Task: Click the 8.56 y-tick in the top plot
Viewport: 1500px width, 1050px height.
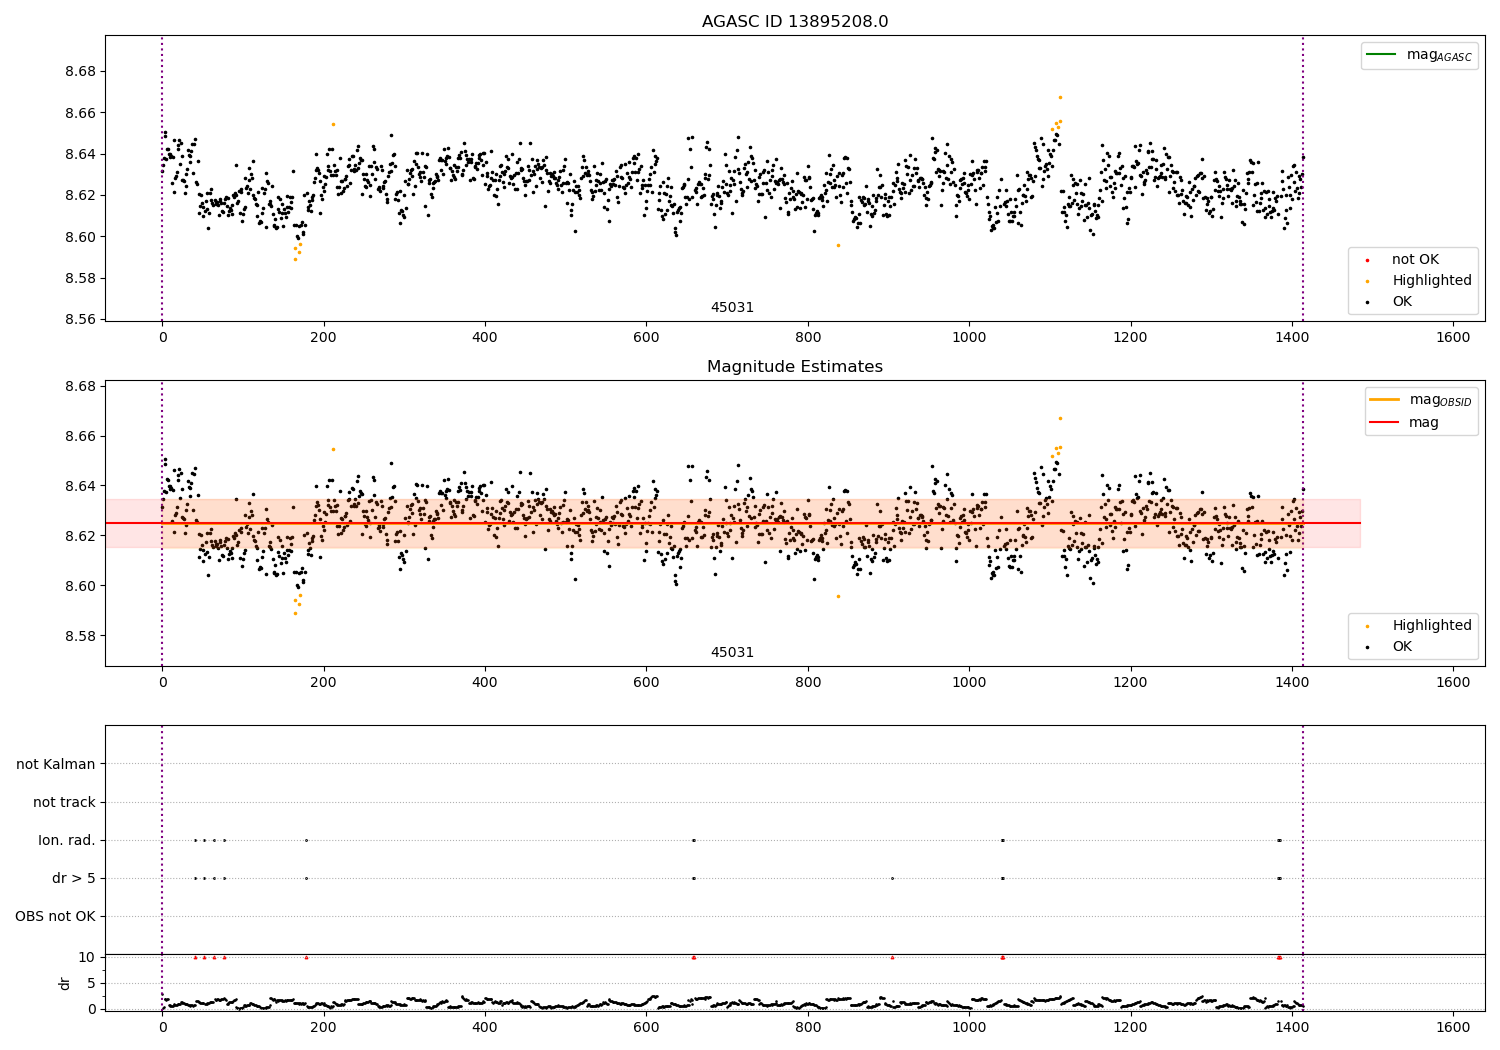Action: [x=80, y=320]
